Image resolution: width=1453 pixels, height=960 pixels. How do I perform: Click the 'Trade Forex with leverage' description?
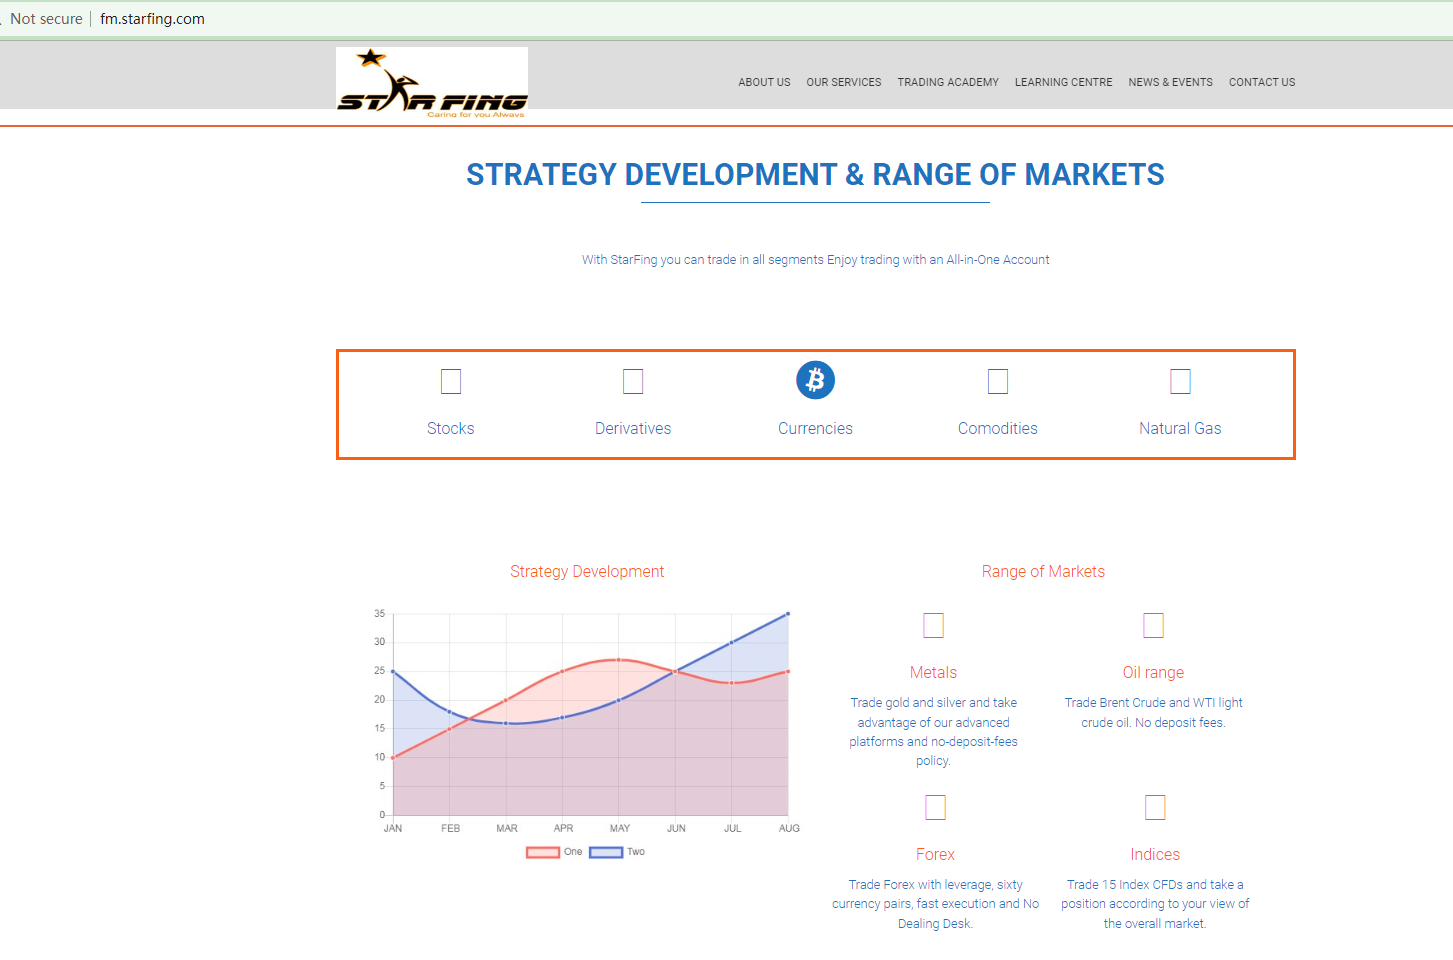click(935, 904)
